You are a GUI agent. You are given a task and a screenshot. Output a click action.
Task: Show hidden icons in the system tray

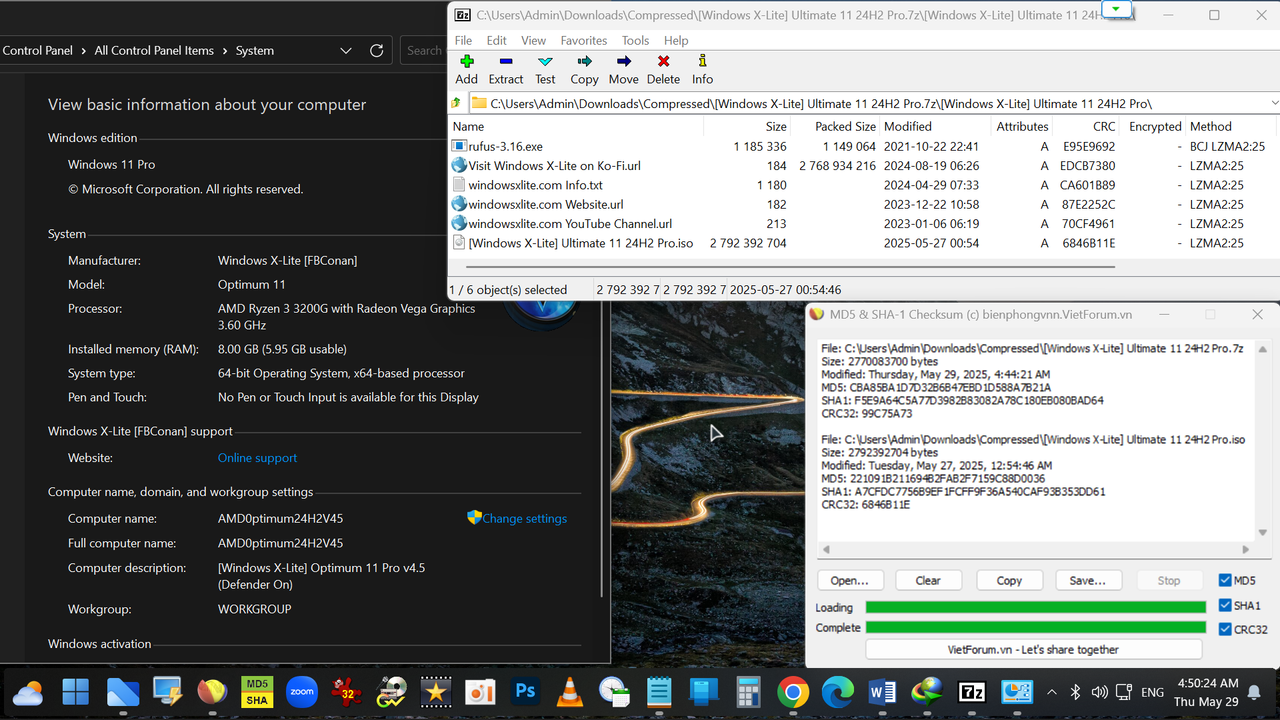(1051, 691)
